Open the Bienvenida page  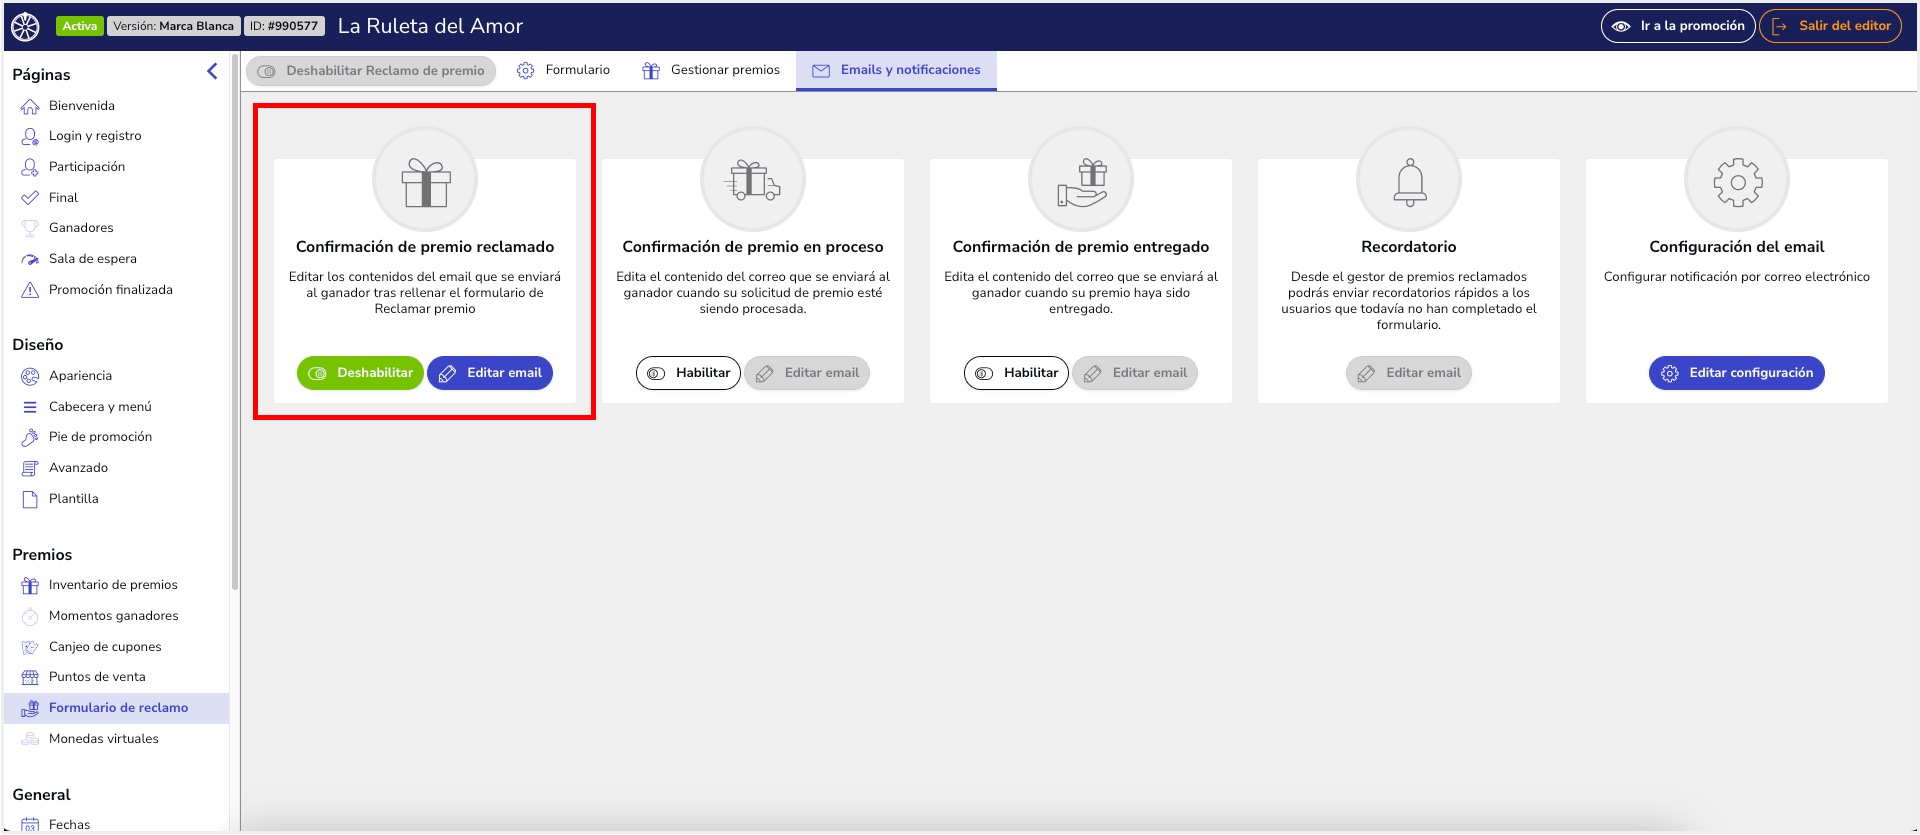81,106
